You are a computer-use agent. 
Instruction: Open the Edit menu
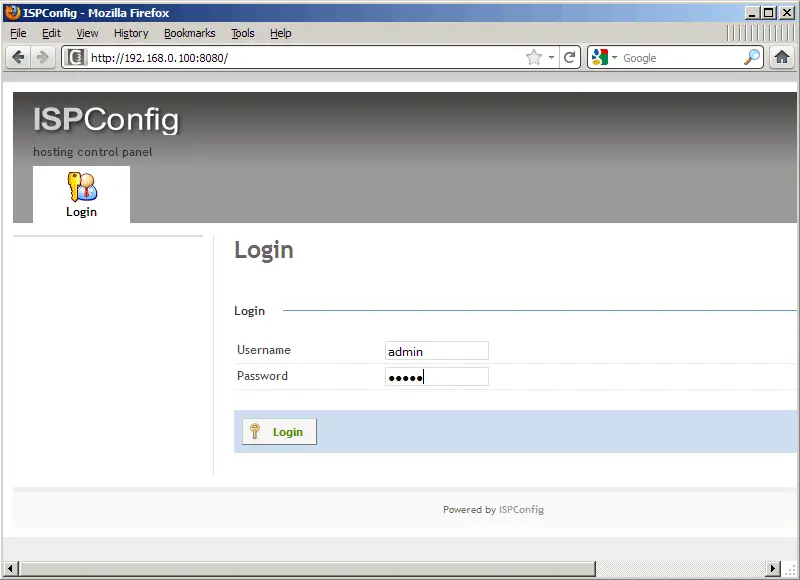click(x=51, y=33)
